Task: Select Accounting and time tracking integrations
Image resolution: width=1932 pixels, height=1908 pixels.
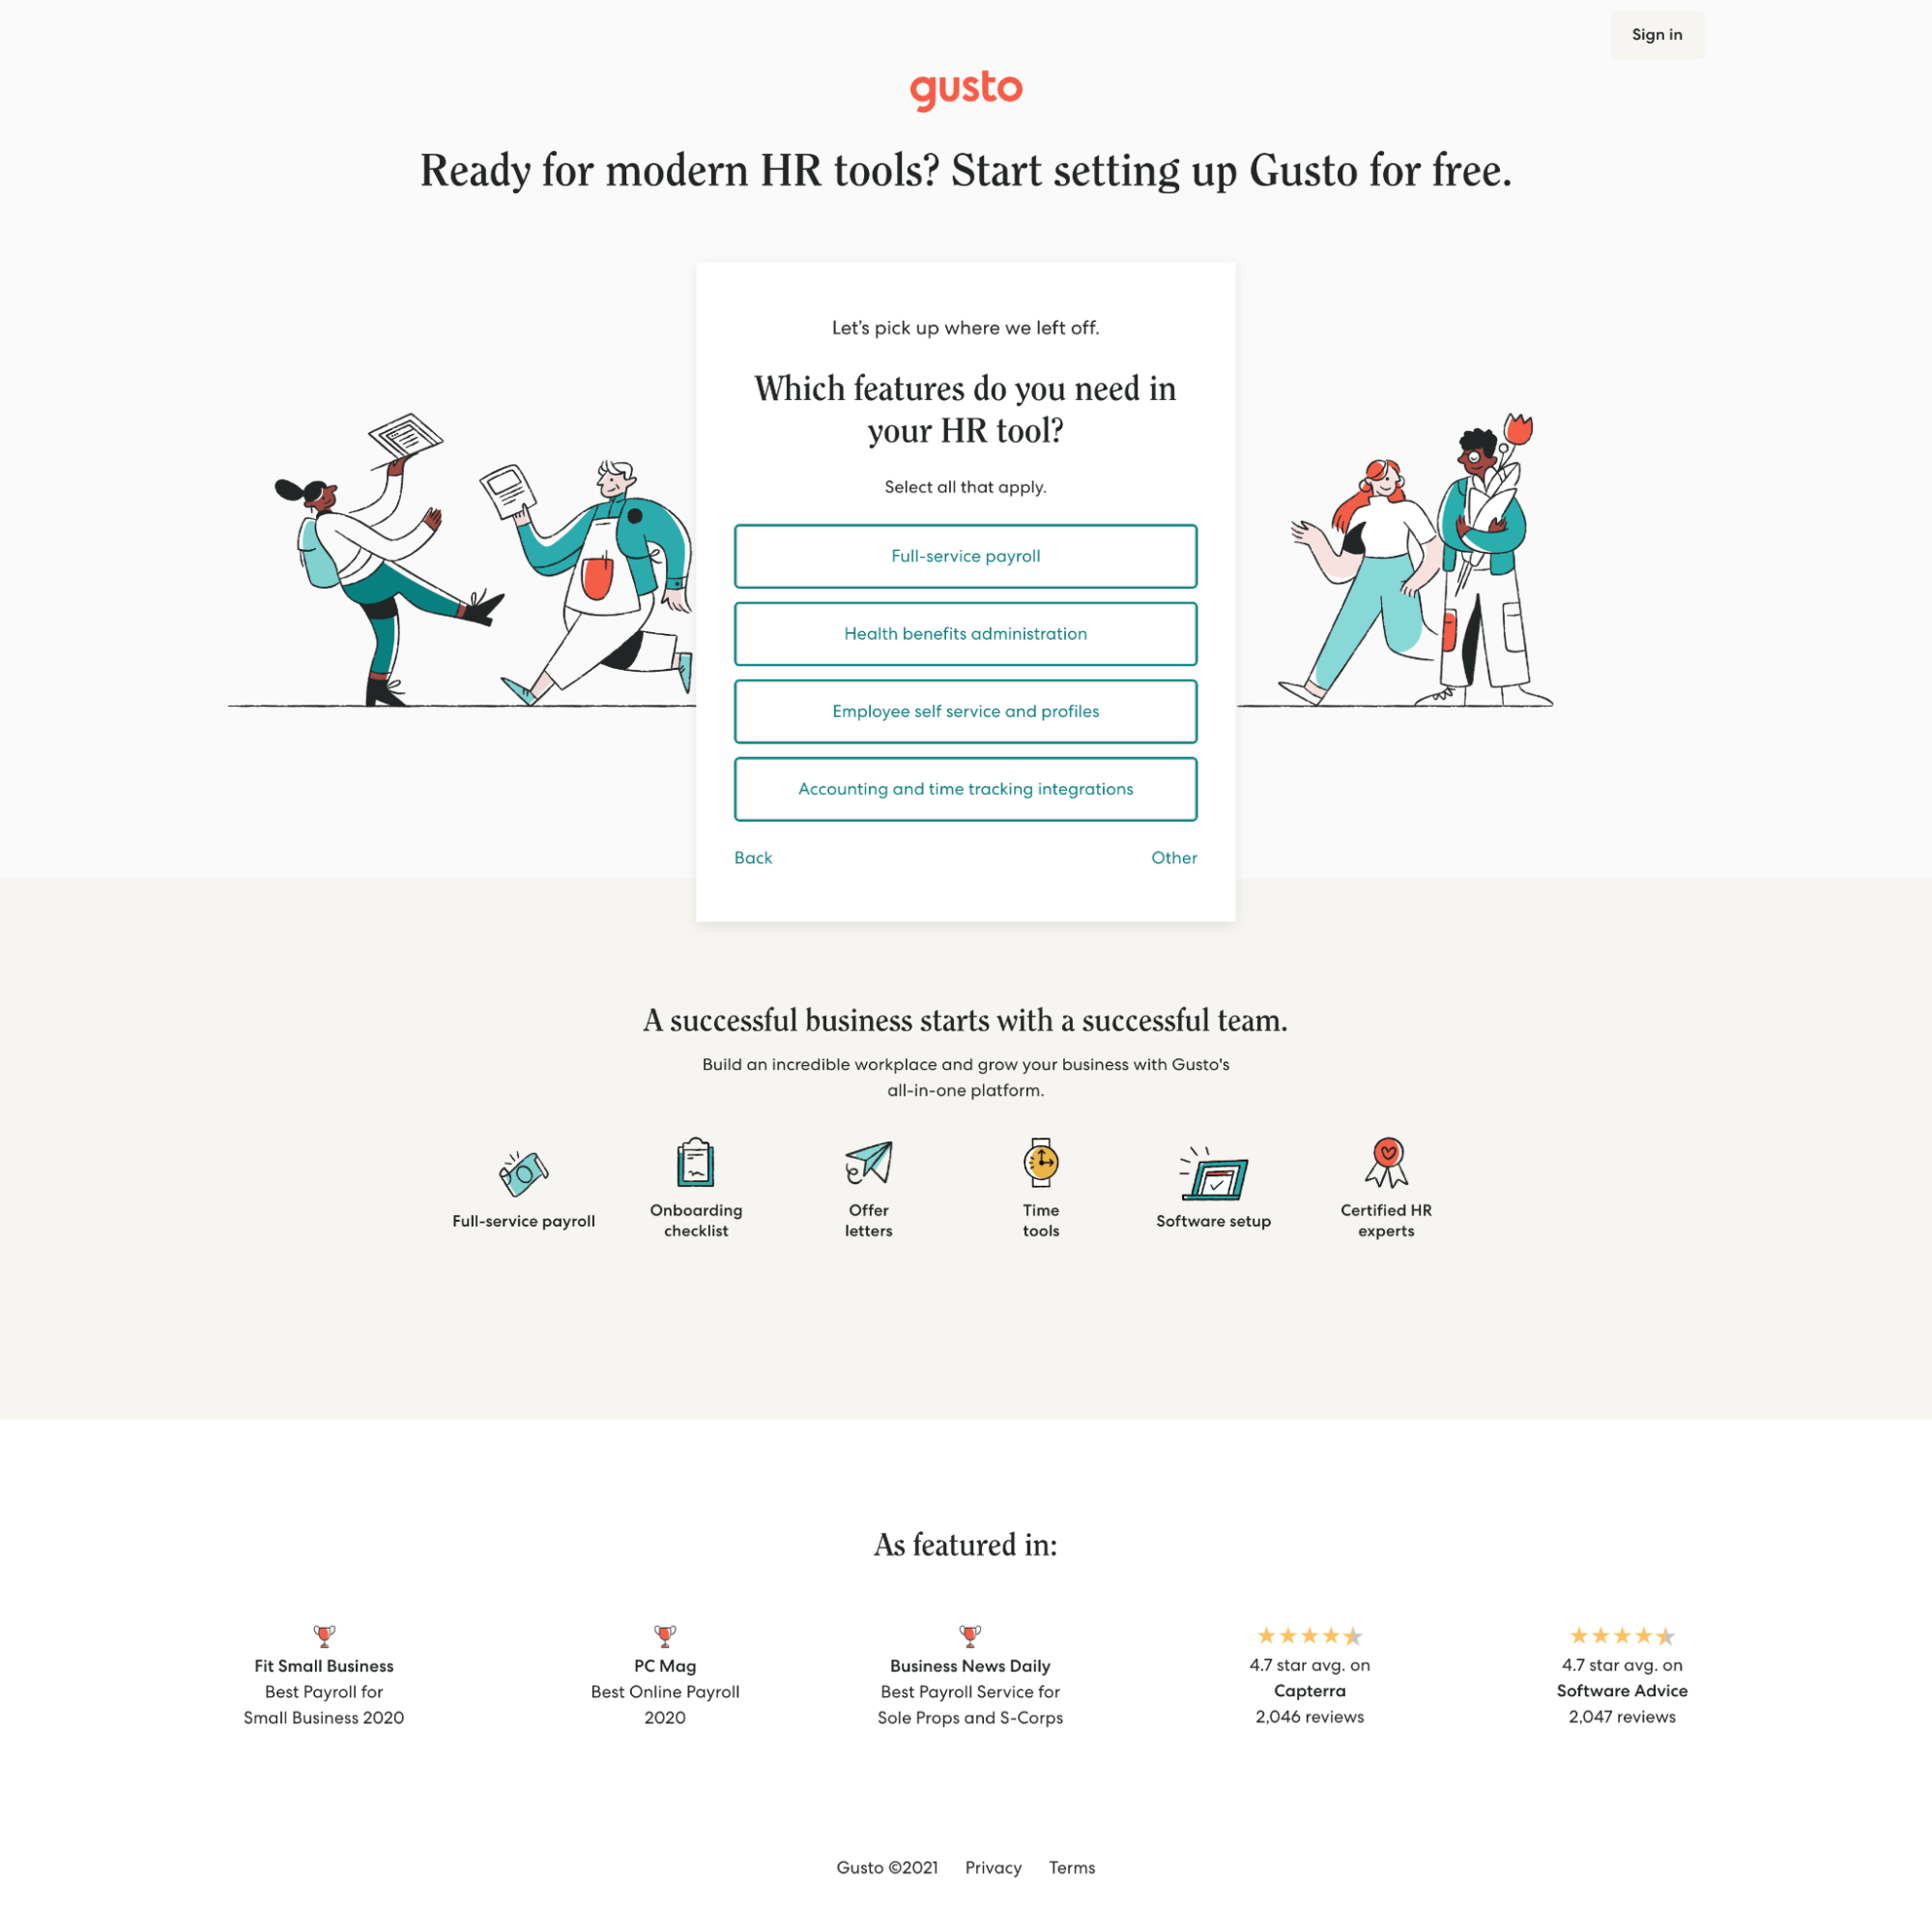Action: click(965, 788)
